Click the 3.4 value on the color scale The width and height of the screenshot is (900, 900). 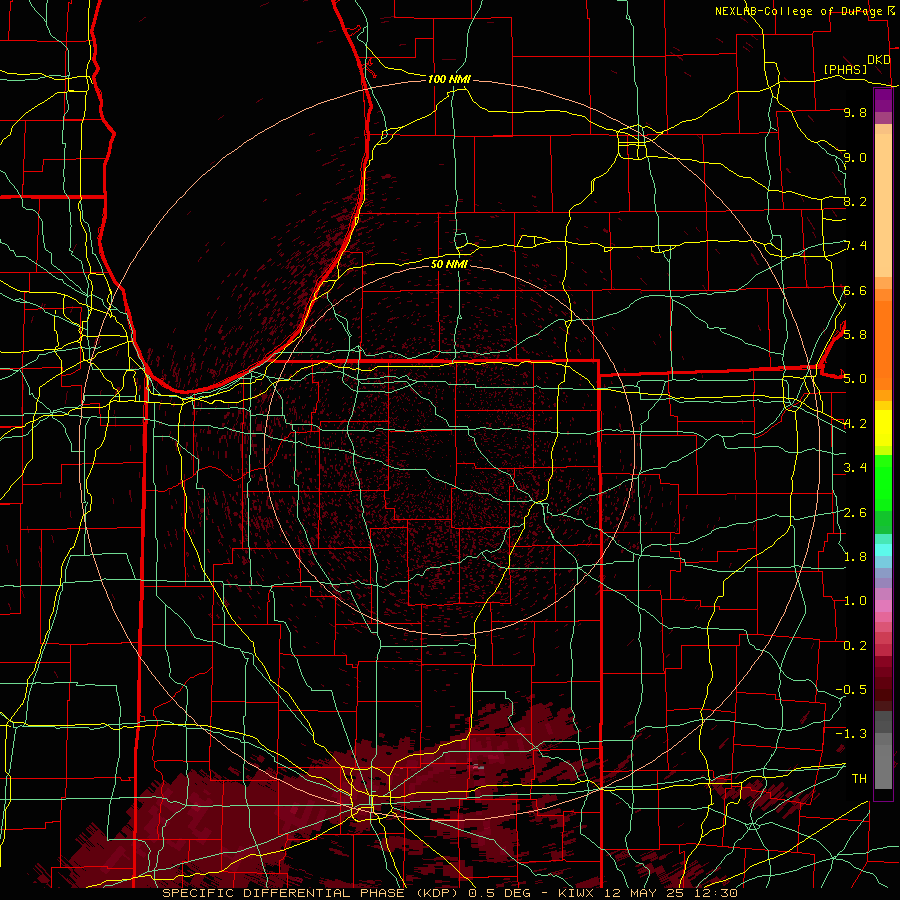[855, 468]
